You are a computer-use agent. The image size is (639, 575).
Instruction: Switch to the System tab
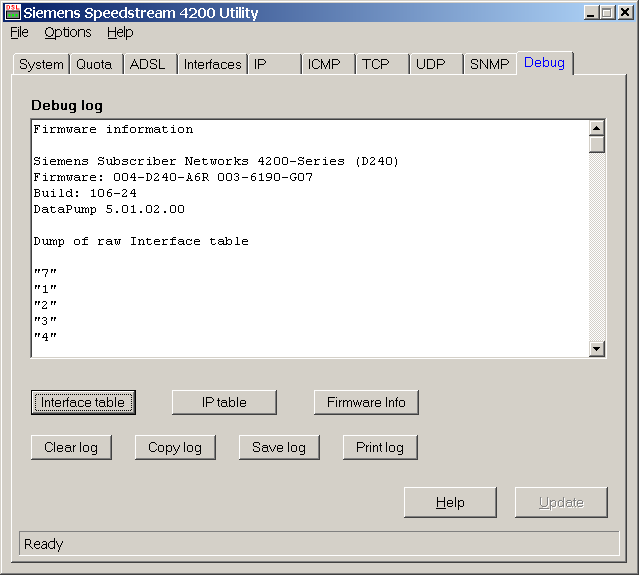41,64
